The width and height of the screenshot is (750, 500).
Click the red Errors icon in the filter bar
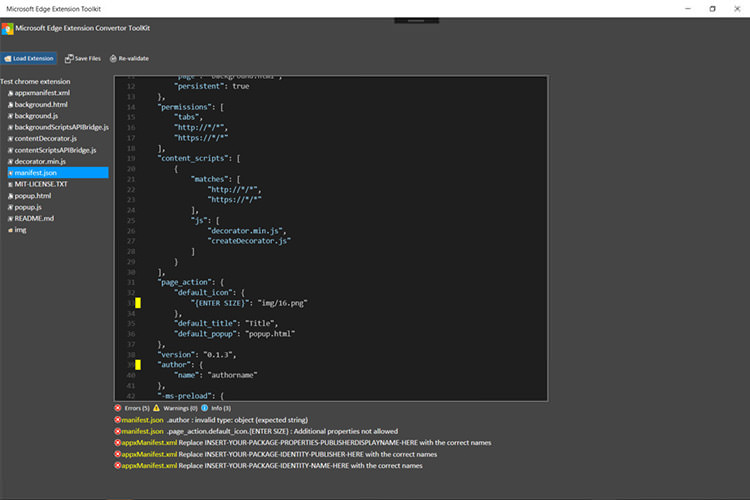pos(118,408)
